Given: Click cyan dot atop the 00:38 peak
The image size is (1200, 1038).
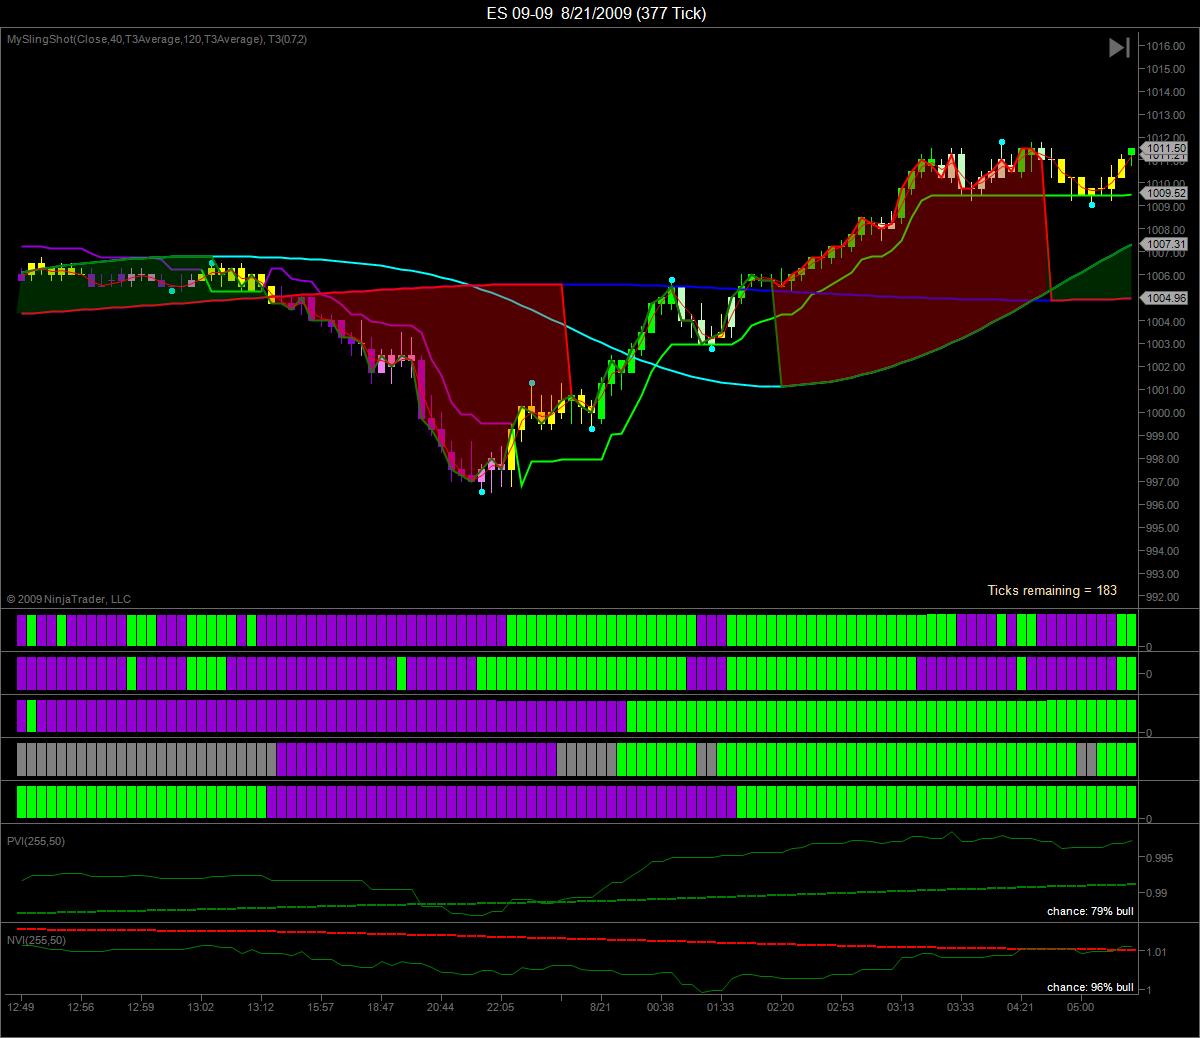Looking at the screenshot, I should coord(672,280).
